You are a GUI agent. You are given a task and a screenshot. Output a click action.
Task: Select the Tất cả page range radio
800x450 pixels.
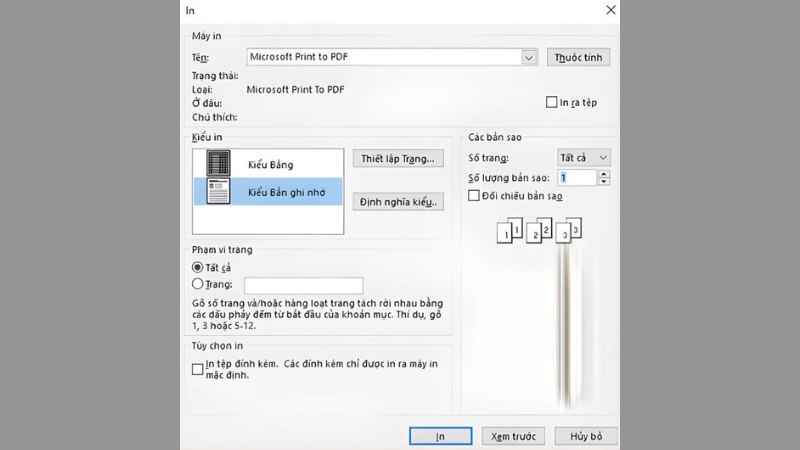[x=197, y=267]
